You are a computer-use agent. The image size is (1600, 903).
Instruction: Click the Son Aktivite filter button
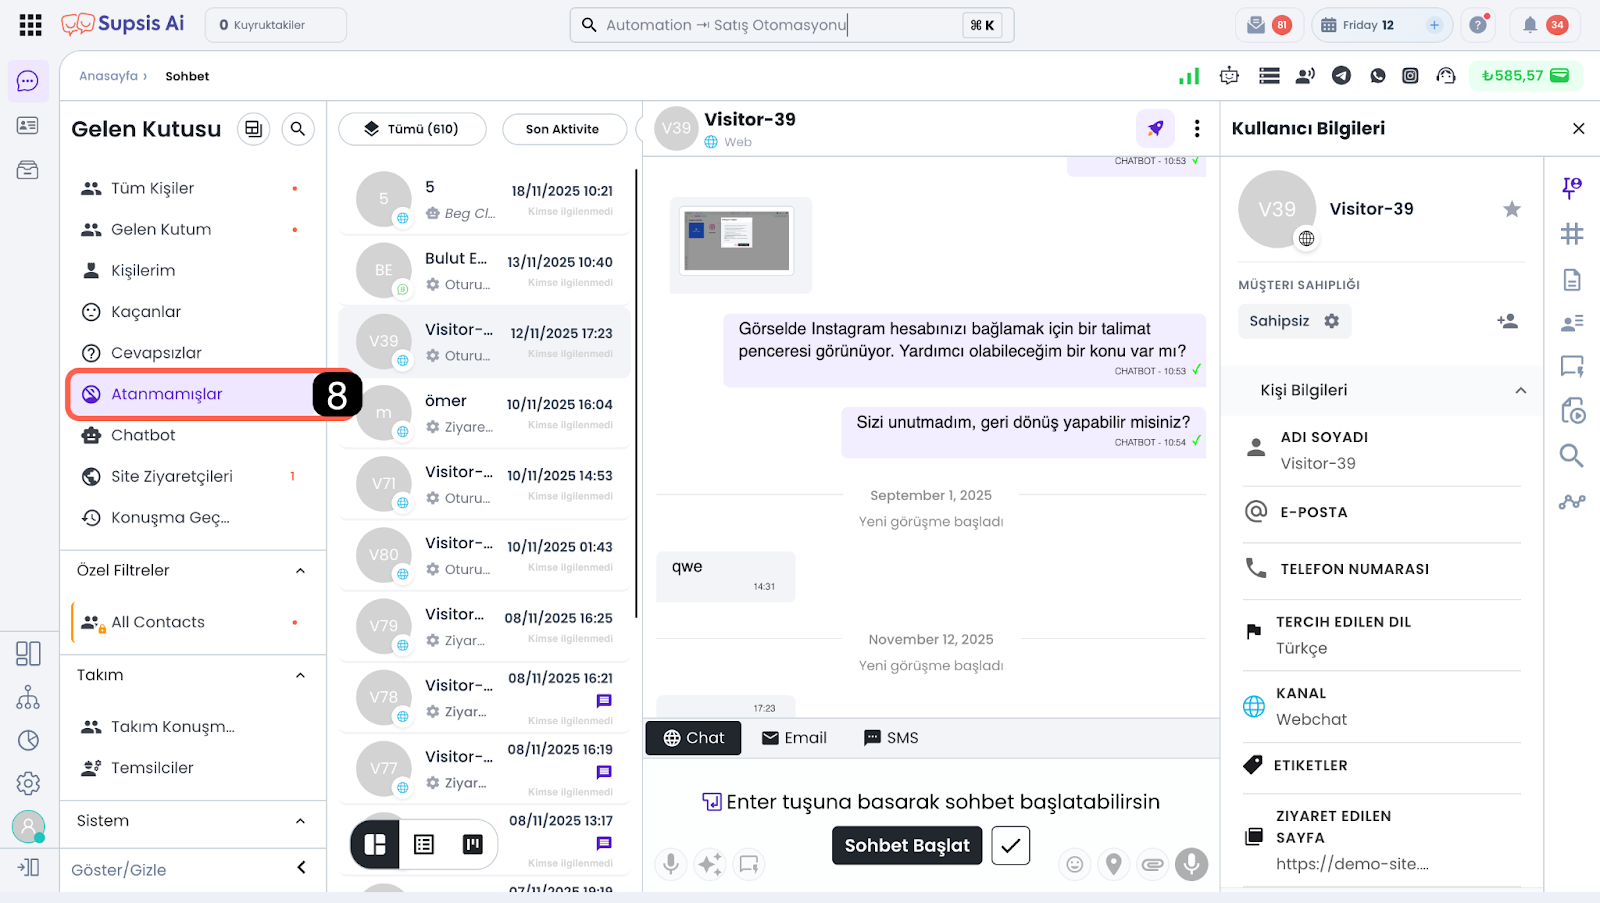[x=562, y=129]
